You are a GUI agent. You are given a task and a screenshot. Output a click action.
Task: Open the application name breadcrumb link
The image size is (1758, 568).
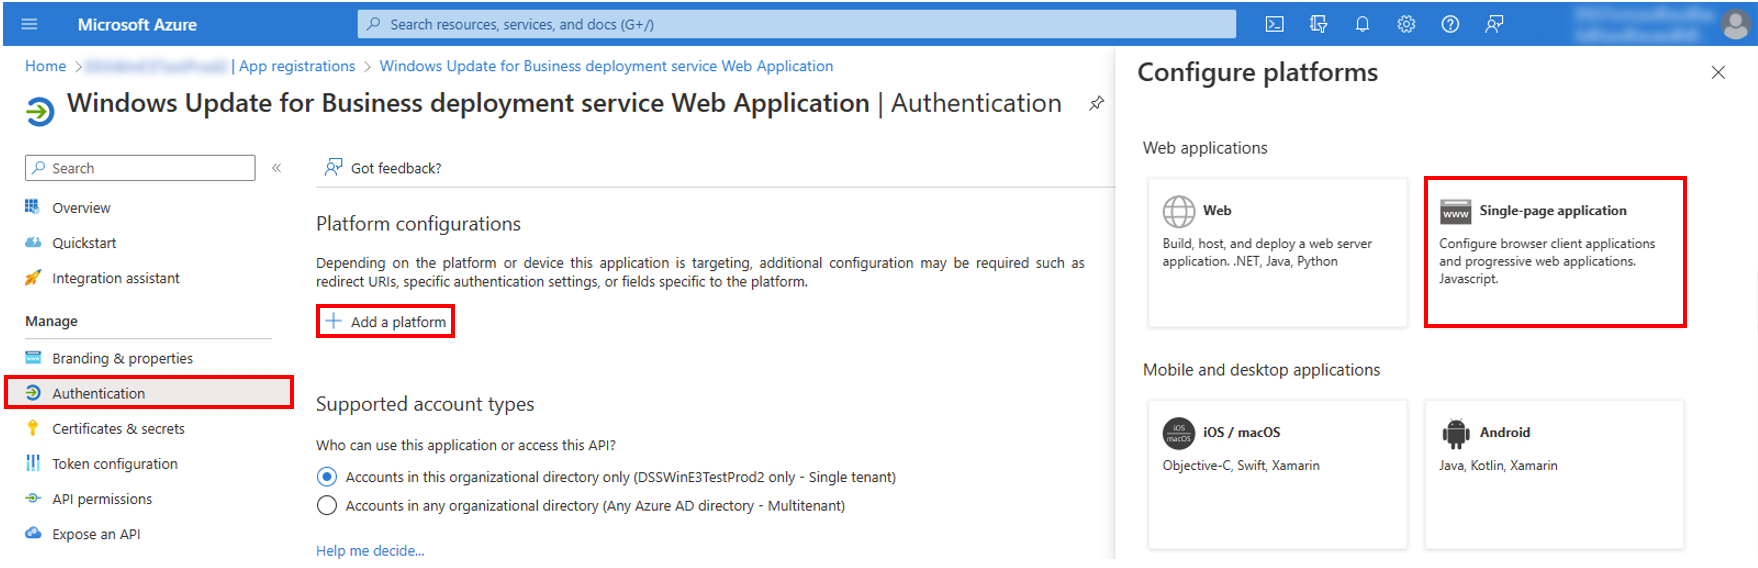click(x=606, y=66)
